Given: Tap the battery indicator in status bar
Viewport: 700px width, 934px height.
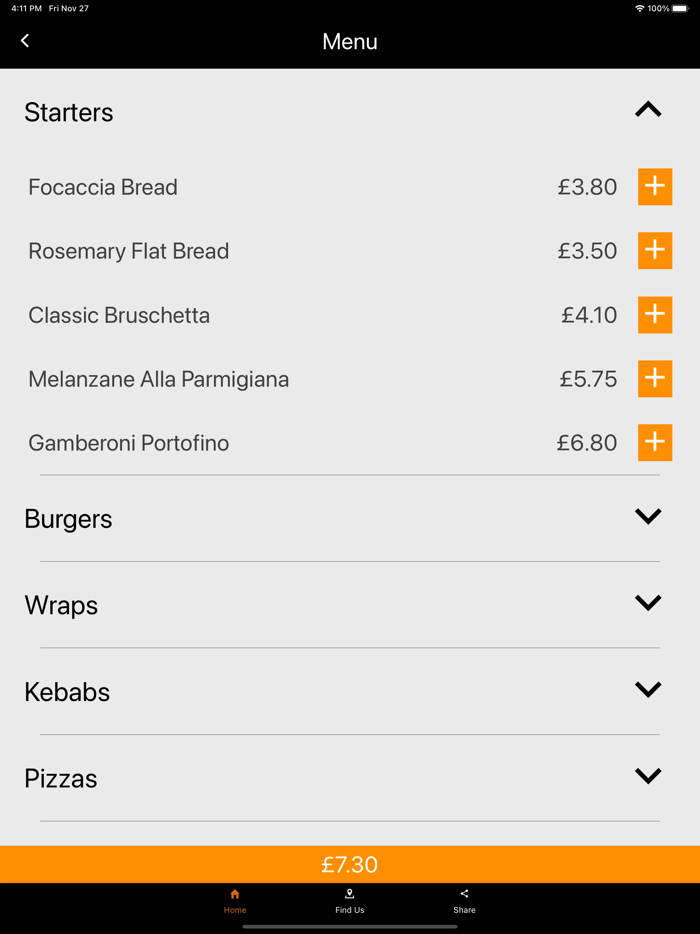Looking at the screenshot, I should (x=680, y=8).
